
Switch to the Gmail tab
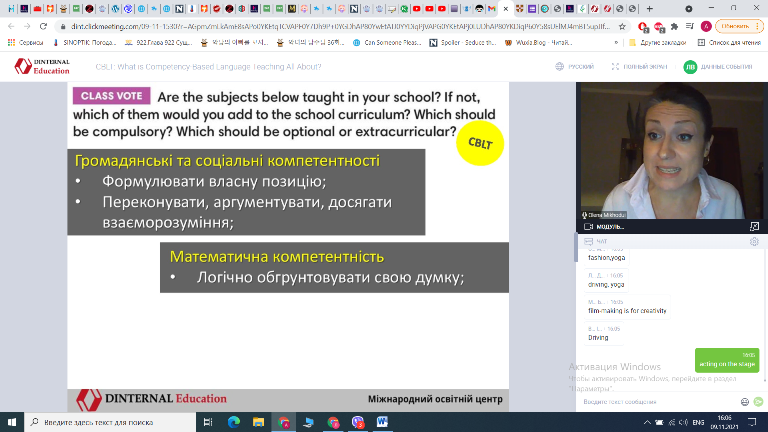coord(492,8)
